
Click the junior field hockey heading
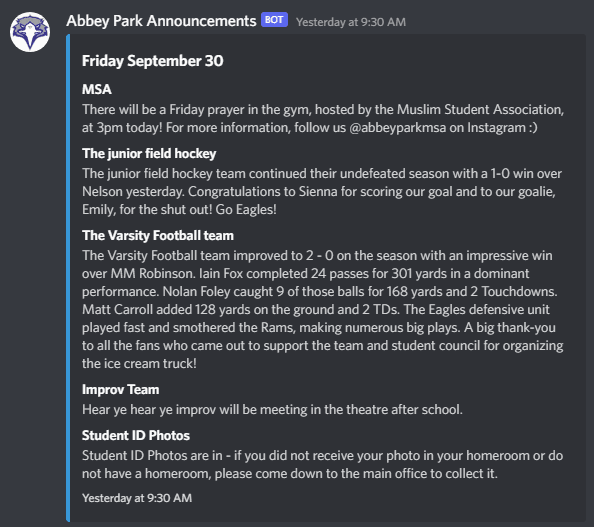pos(149,153)
